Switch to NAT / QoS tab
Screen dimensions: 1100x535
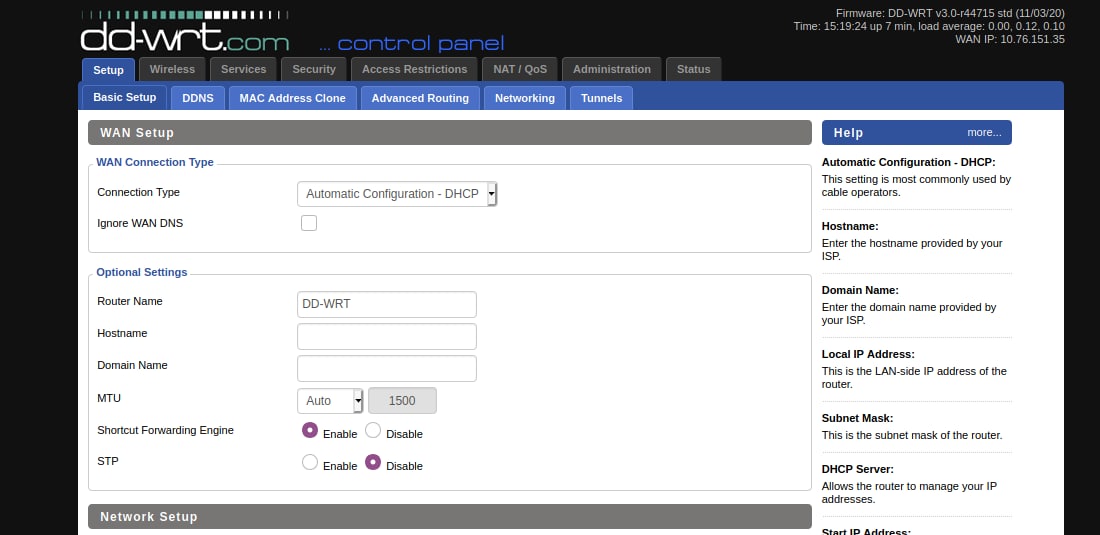520,69
